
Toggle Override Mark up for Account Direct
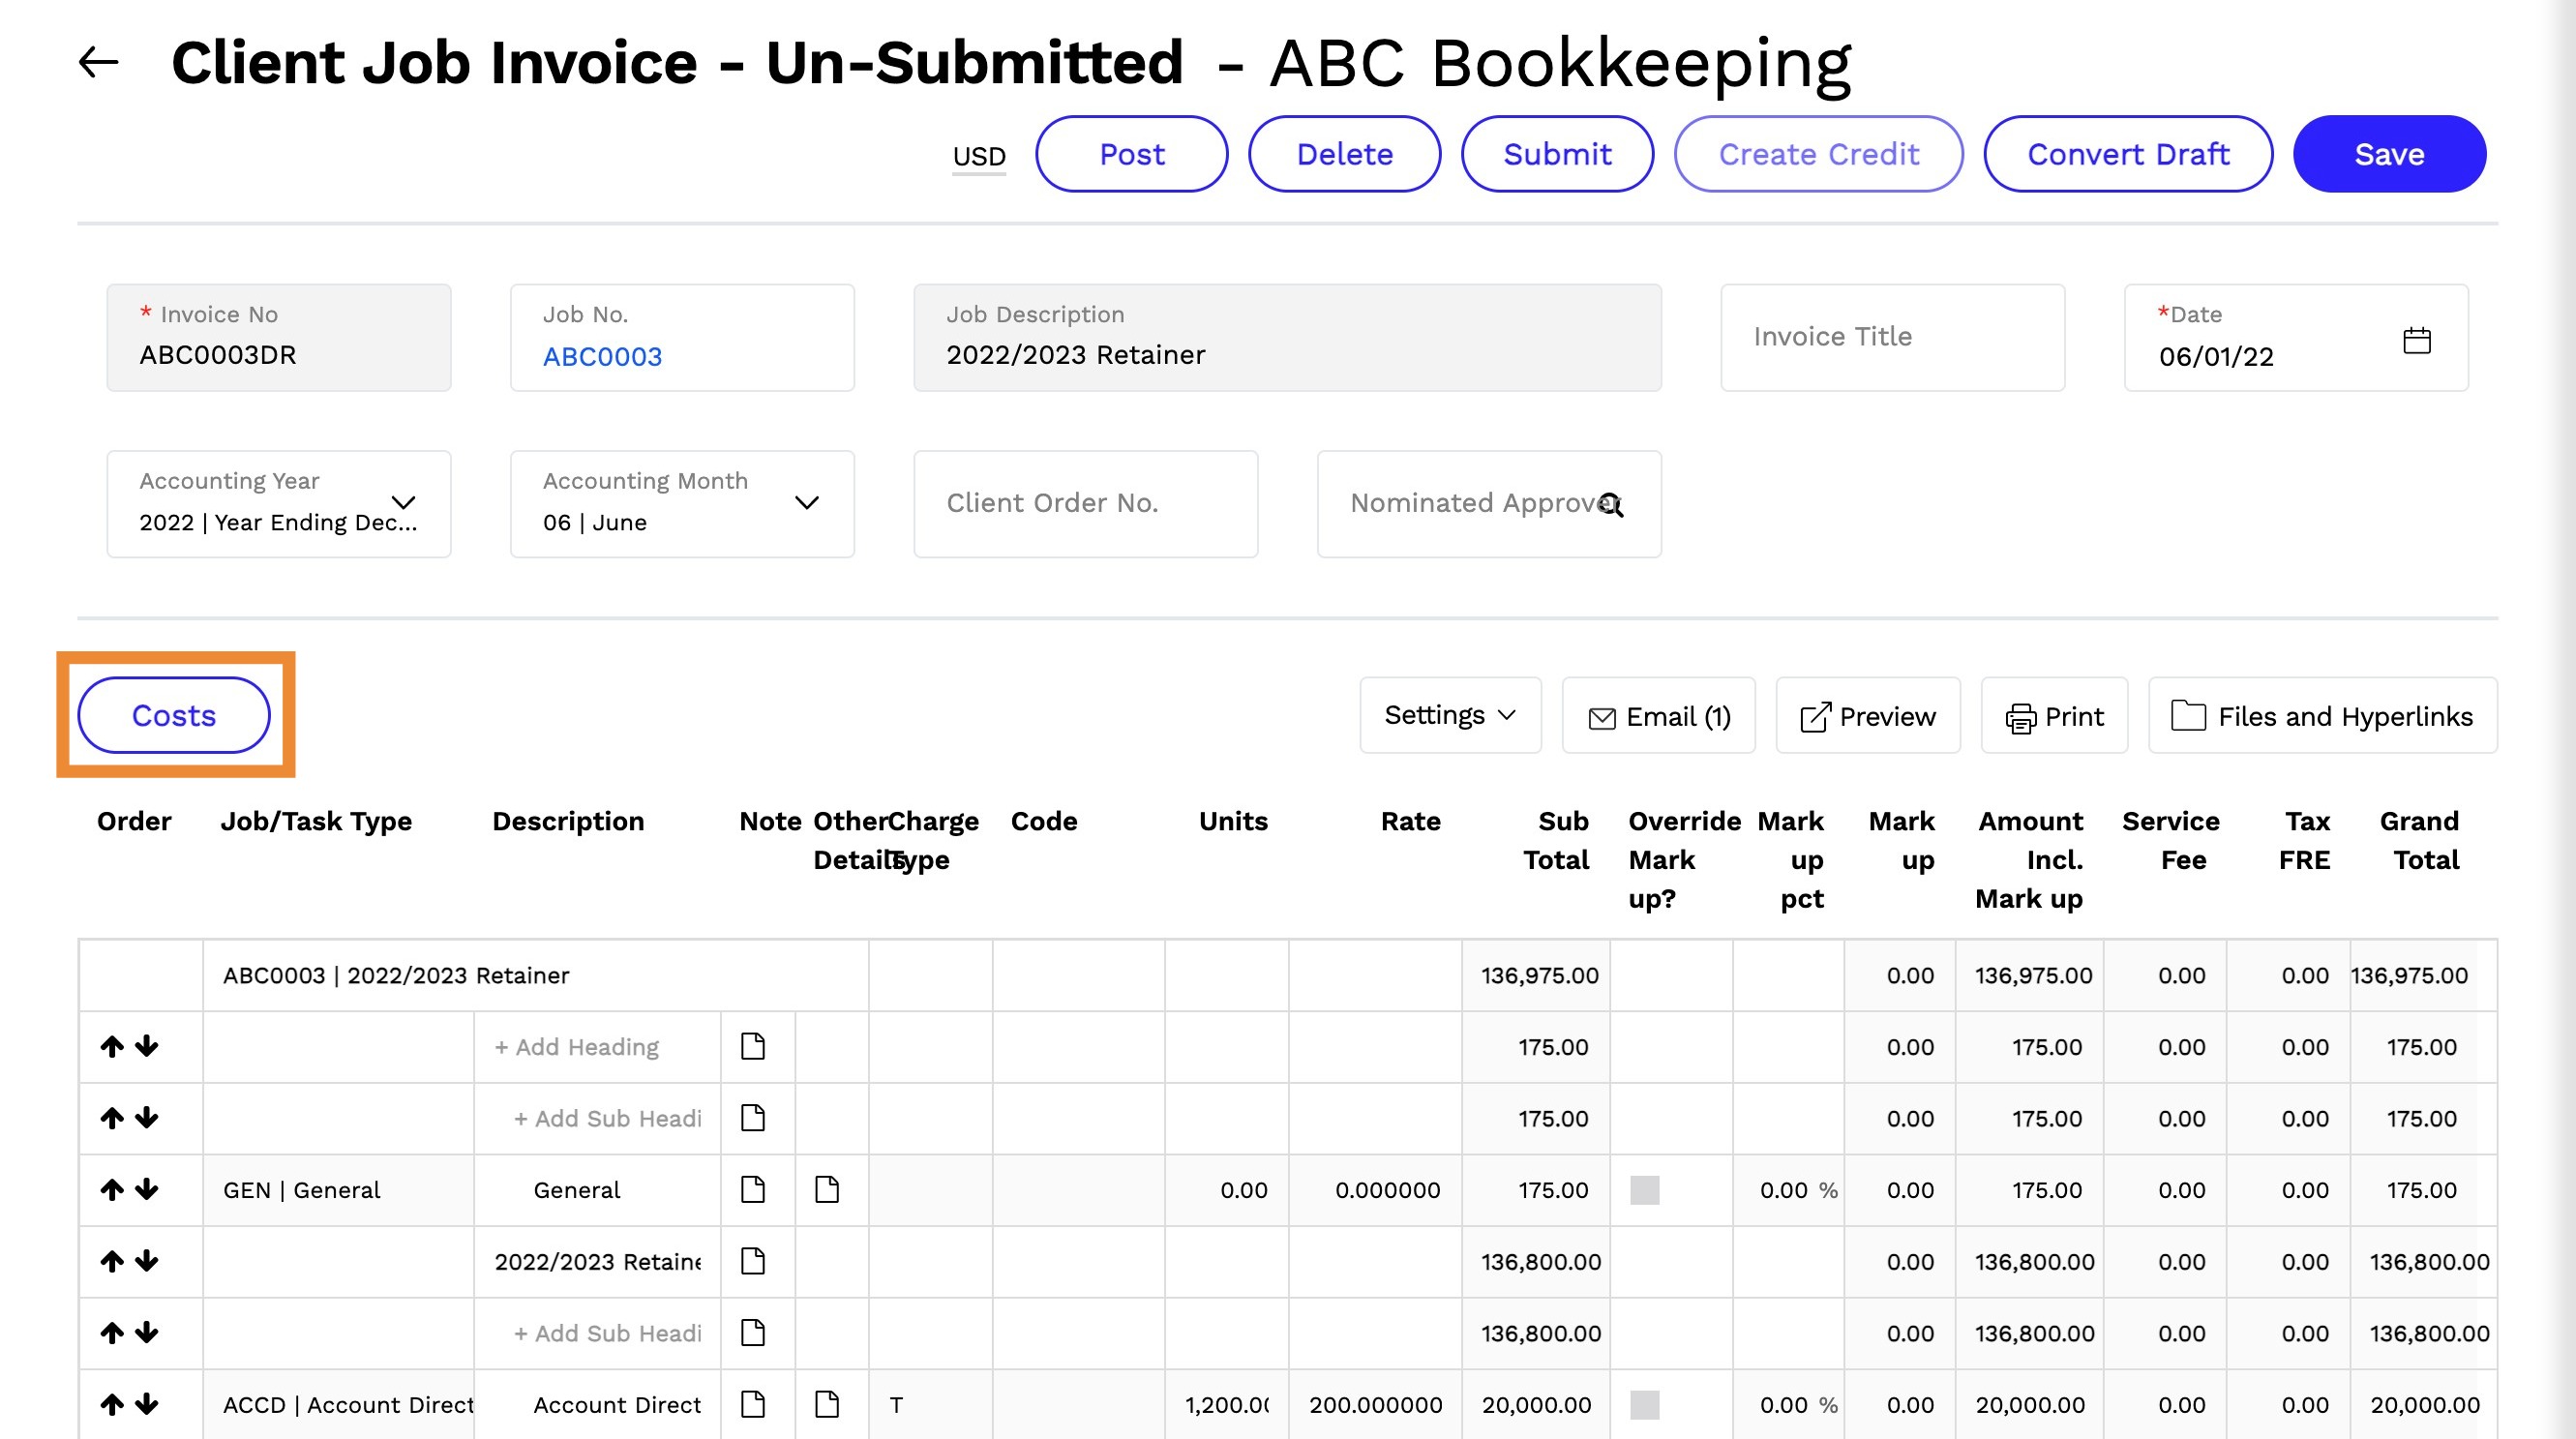tap(1644, 1404)
